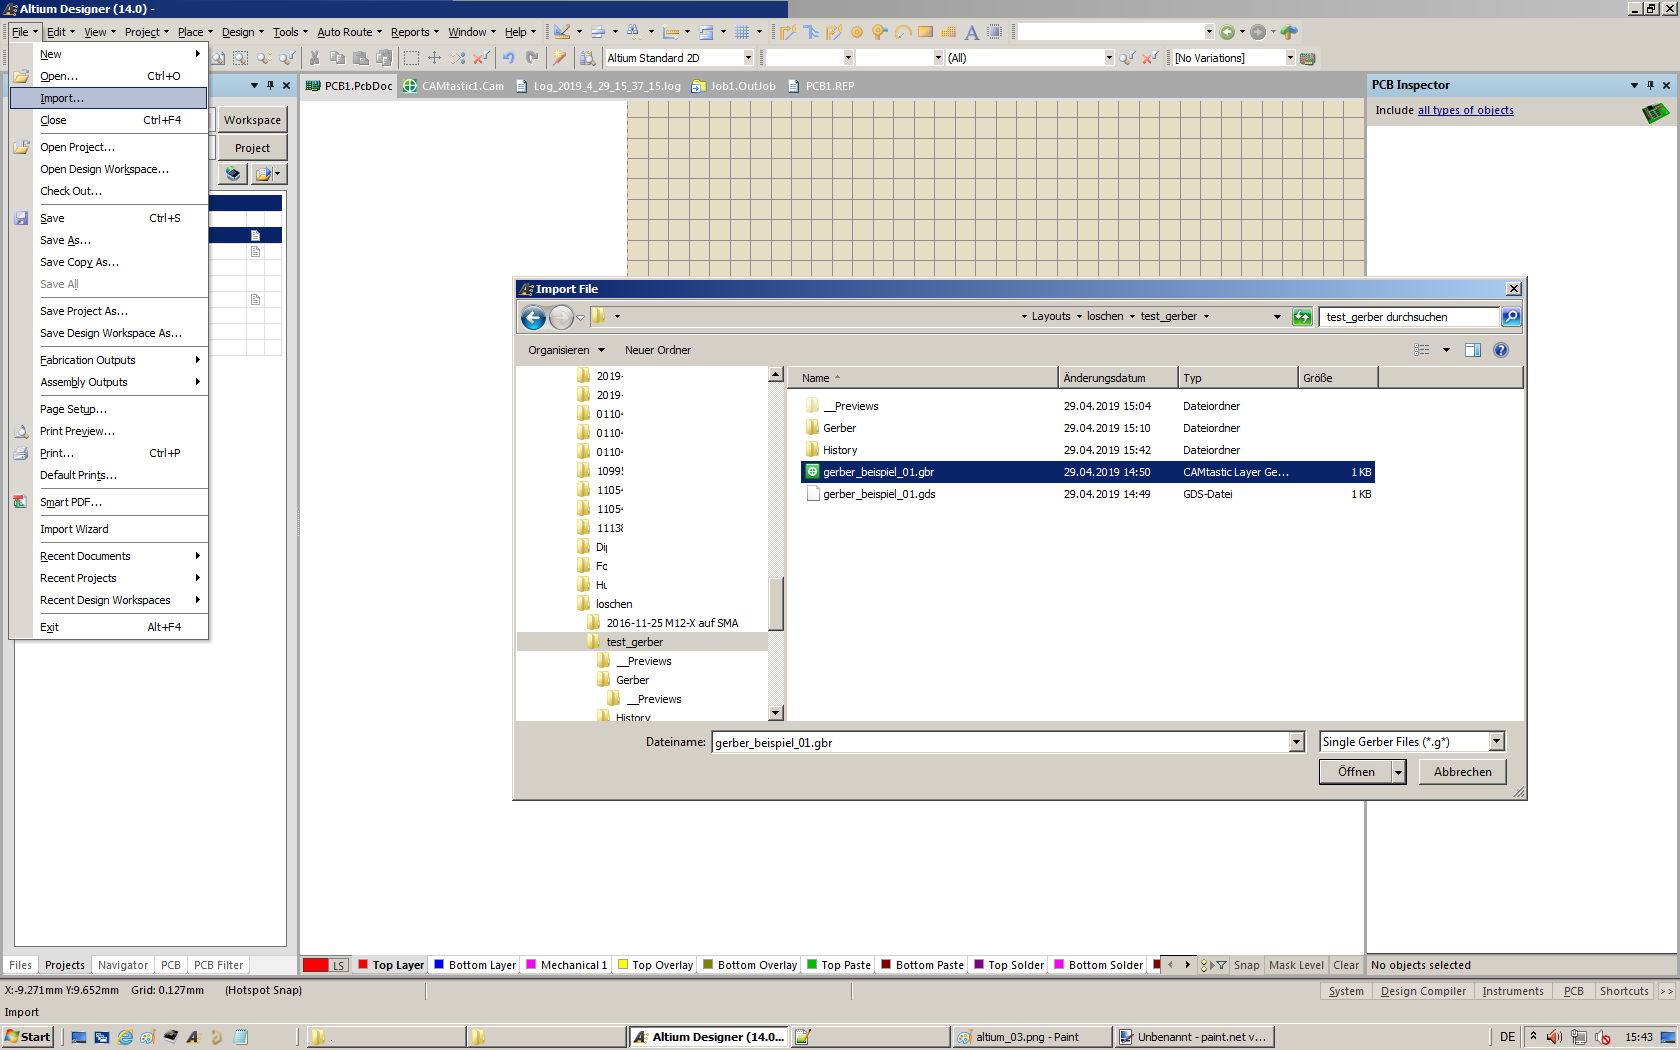1680x1050 pixels.
Task: Click the Neuer Ordner button
Action: click(658, 350)
